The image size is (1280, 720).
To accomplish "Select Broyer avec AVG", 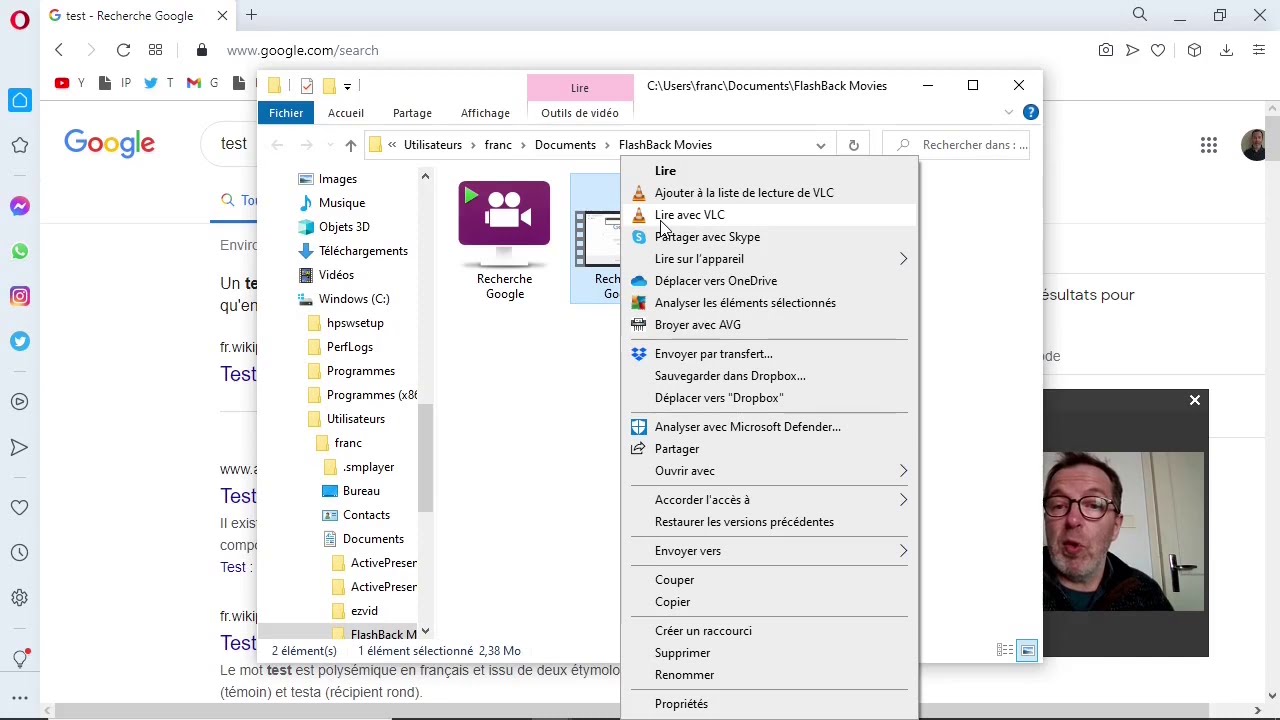I will tap(768, 325).
